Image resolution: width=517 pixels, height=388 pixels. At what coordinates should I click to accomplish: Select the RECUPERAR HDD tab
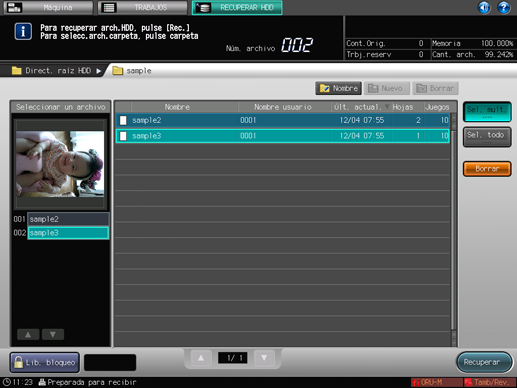pyautogui.click(x=237, y=7)
